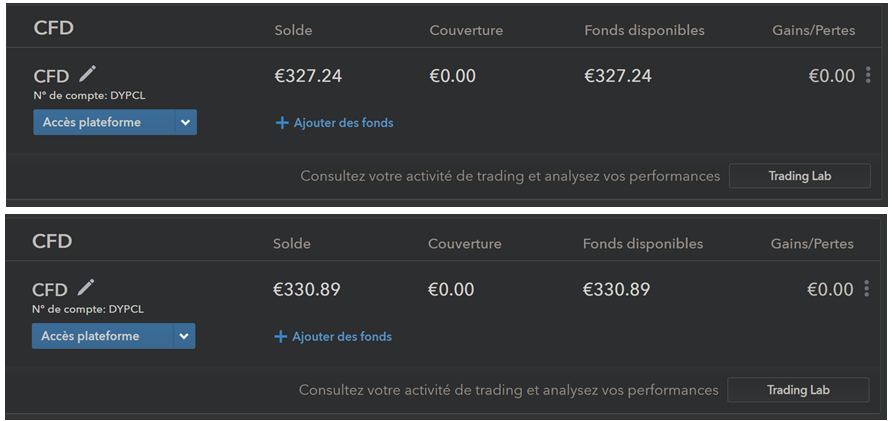Image resolution: width=892 pixels, height=421 pixels.
Task: Click the Ajouter des fonds link in the €330.89 panel
Action: (341, 337)
